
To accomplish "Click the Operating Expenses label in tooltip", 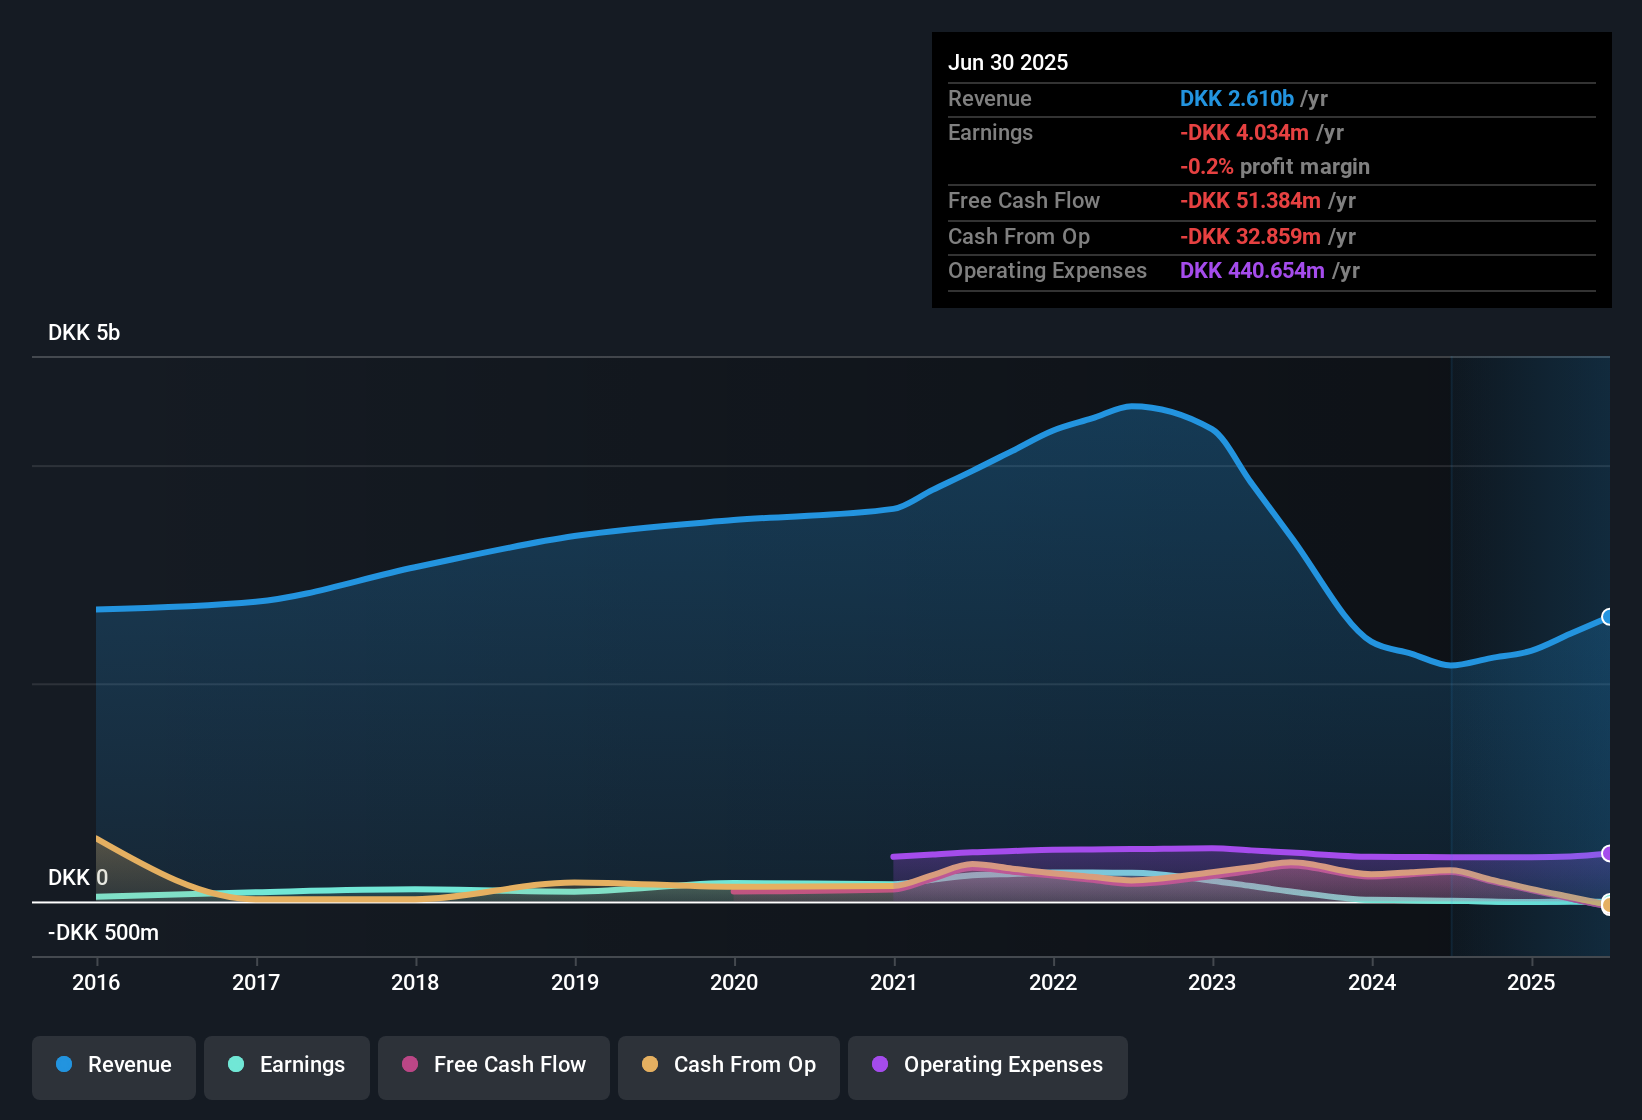I will pyautogui.click(x=1047, y=271).
